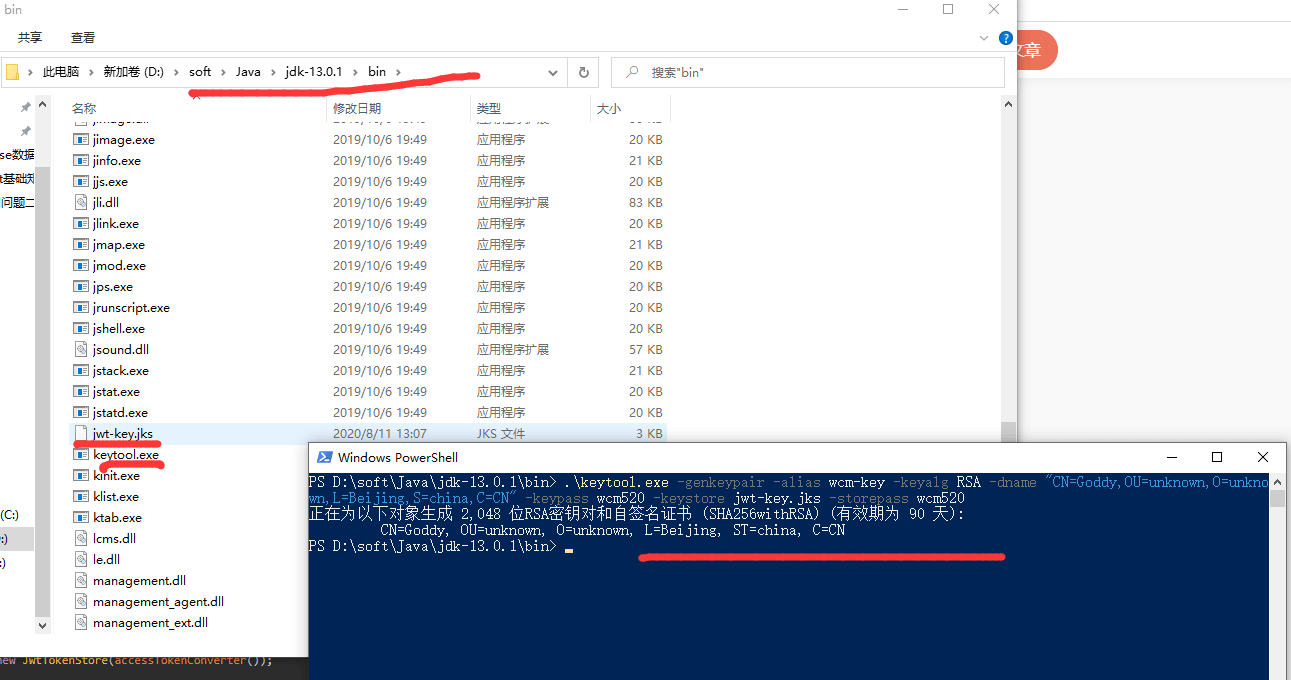Click the refresh button beside address bar

pos(583,72)
